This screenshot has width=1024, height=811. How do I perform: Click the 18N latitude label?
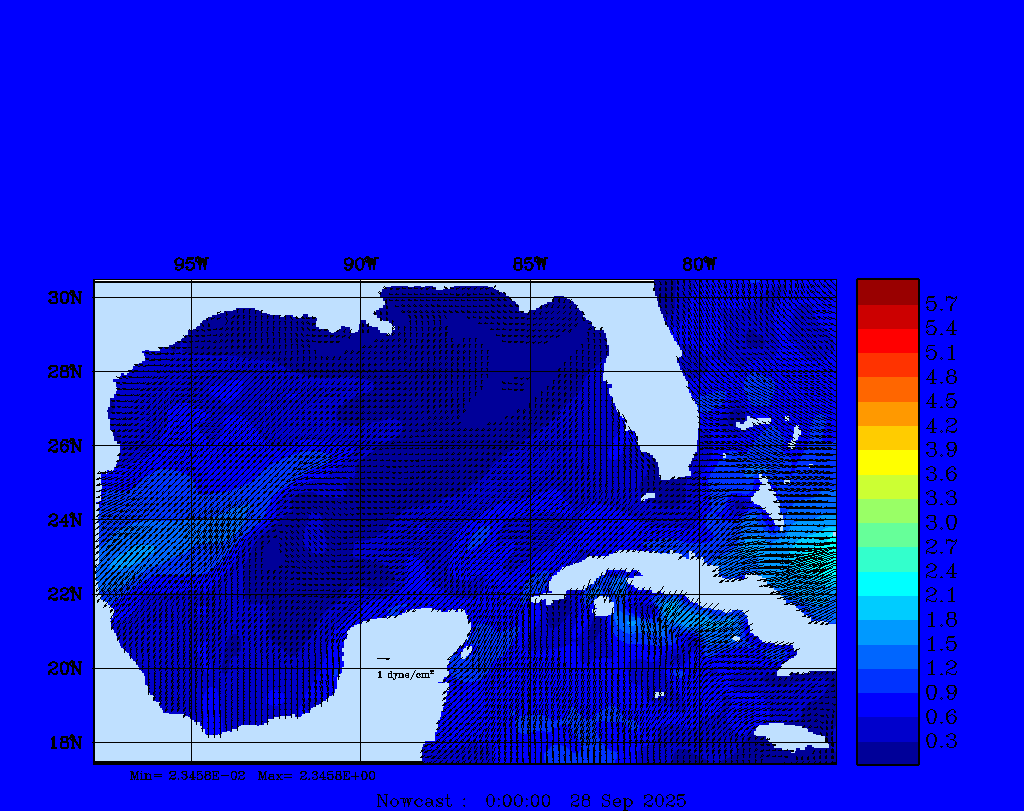pyautogui.click(x=65, y=742)
